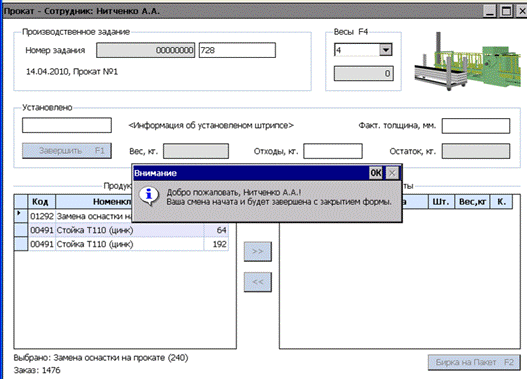This screenshot has height=379, width=527.
Task: Click the Установлено barcode input field
Action: tap(67, 125)
